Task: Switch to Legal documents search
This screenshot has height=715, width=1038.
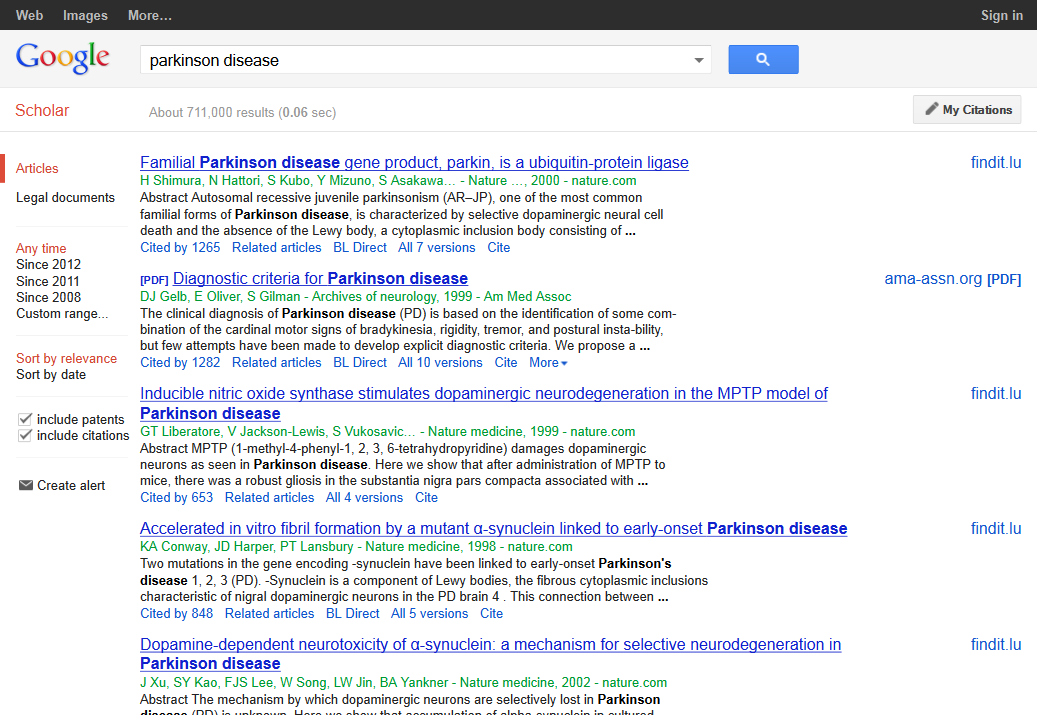Action: click(x=65, y=197)
